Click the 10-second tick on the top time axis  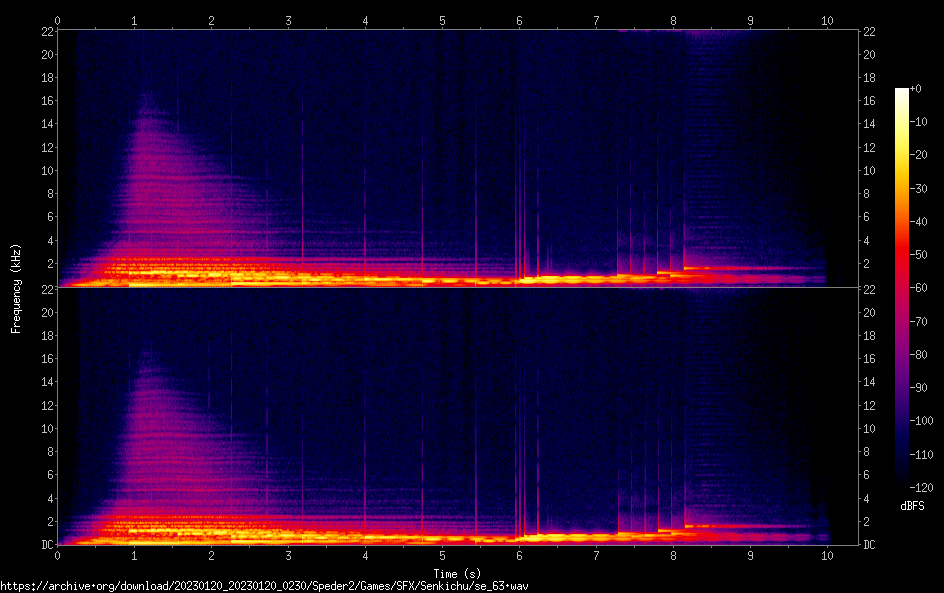[x=827, y=20]
